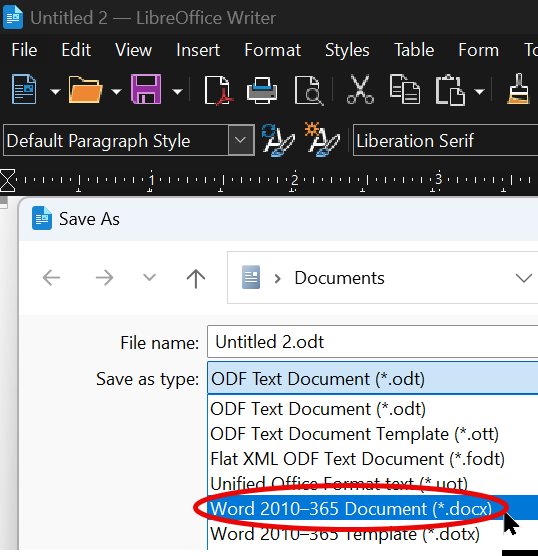This screenshot has height=556, width=538.
Task: Select Clone Formatting paintbrush icon
Action: tap(518, 89)
